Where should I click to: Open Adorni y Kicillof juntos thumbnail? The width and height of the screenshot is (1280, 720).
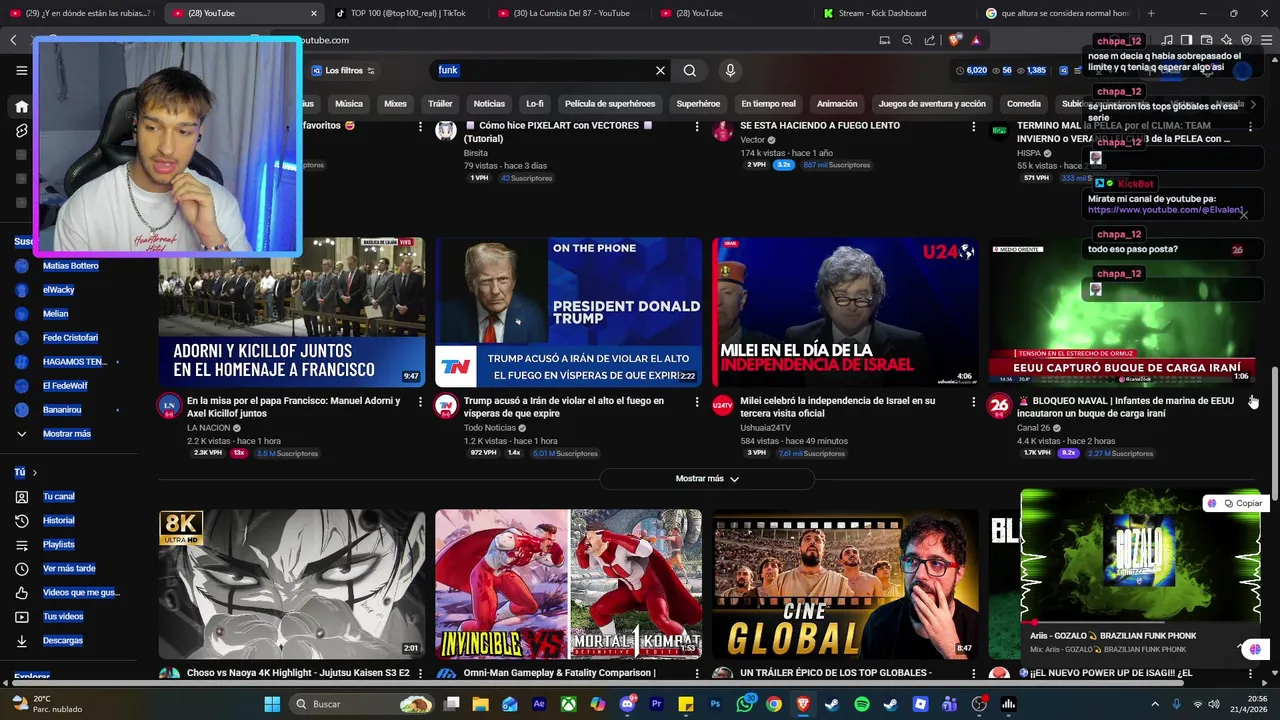coord(292,312)
